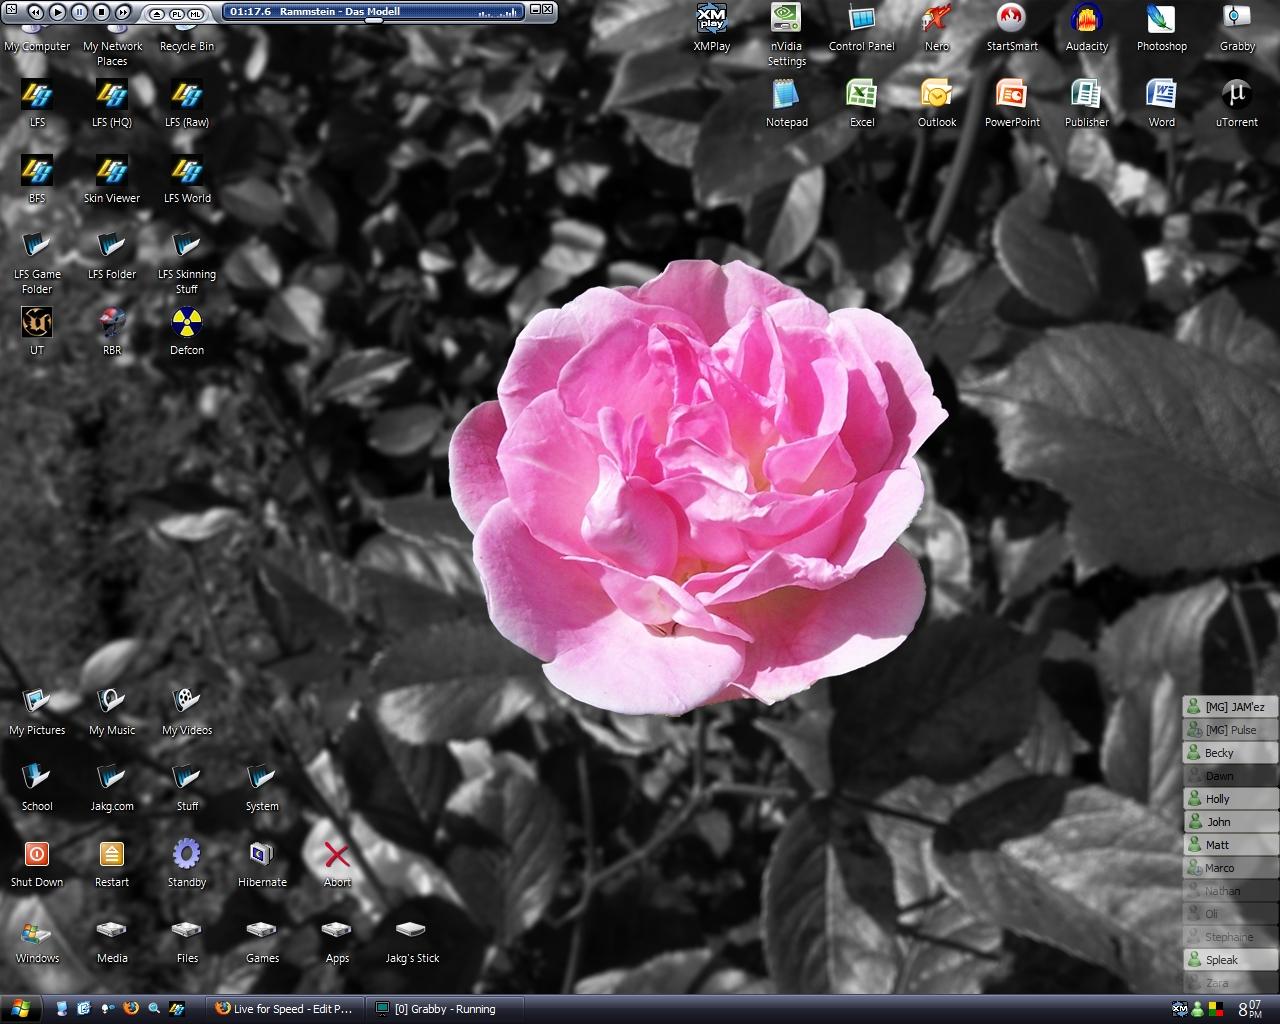Viewport: 1280px width, 1024px height.
Task: Select contact Marco in buddy list
Action: point(1230,868)
